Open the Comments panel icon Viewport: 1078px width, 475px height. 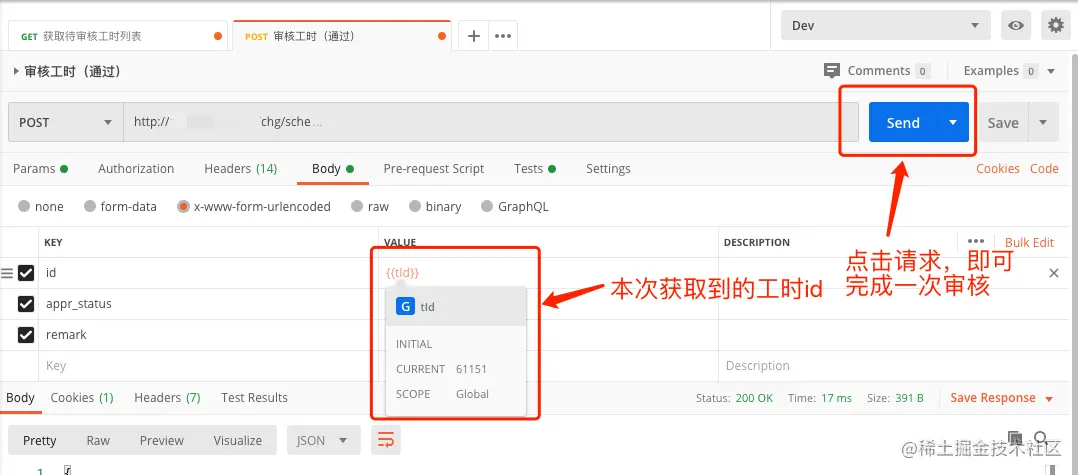coord(832,71)
